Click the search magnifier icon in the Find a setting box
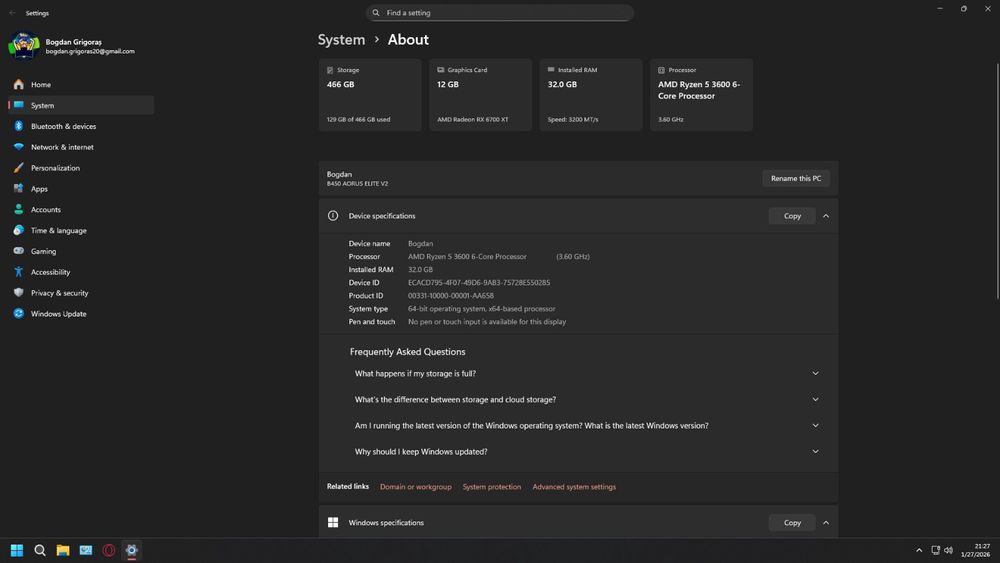This screenshot has height=563, width=1000. click(x=376, y=13)
